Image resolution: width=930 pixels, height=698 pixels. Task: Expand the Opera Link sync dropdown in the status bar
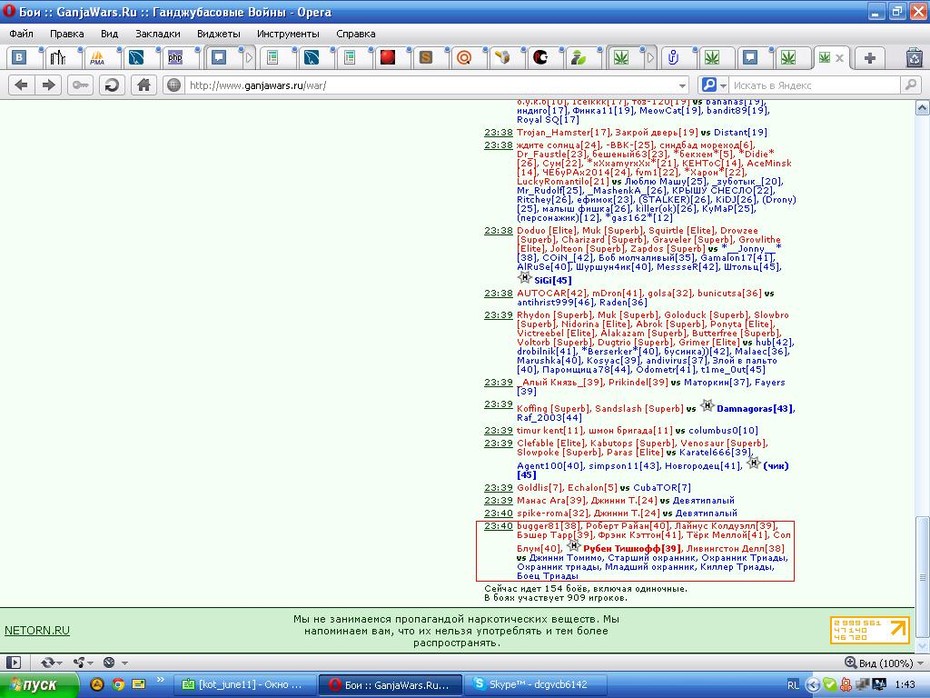tap(51, 662)
